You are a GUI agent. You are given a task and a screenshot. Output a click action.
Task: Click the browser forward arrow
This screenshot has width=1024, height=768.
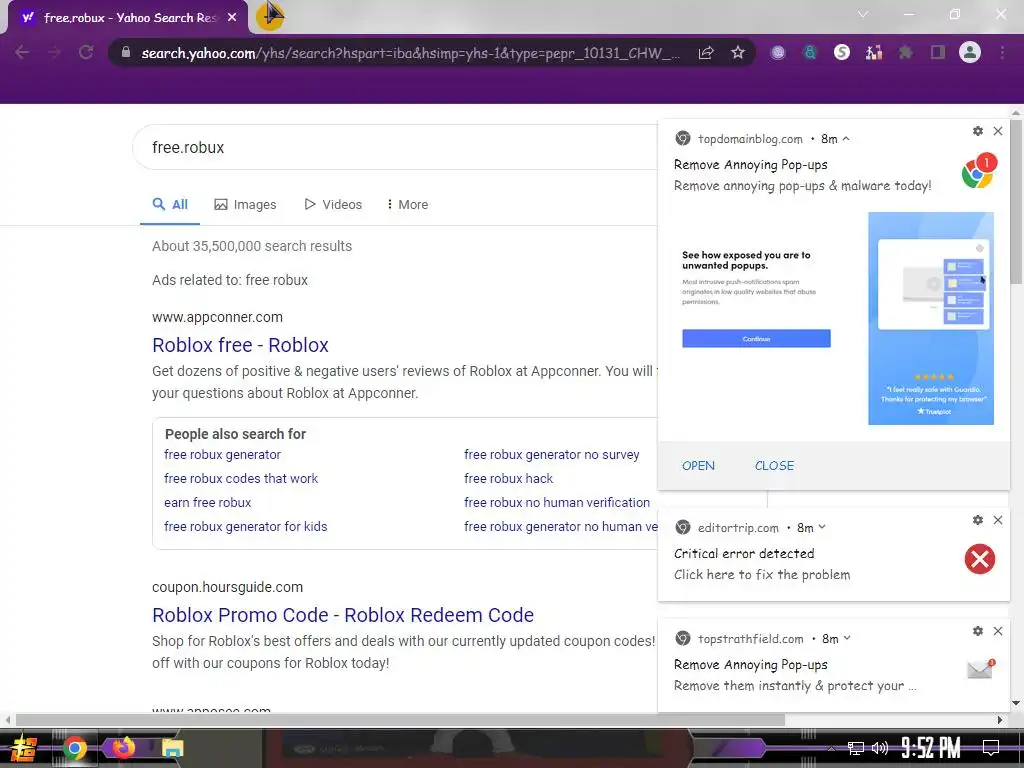54,52
